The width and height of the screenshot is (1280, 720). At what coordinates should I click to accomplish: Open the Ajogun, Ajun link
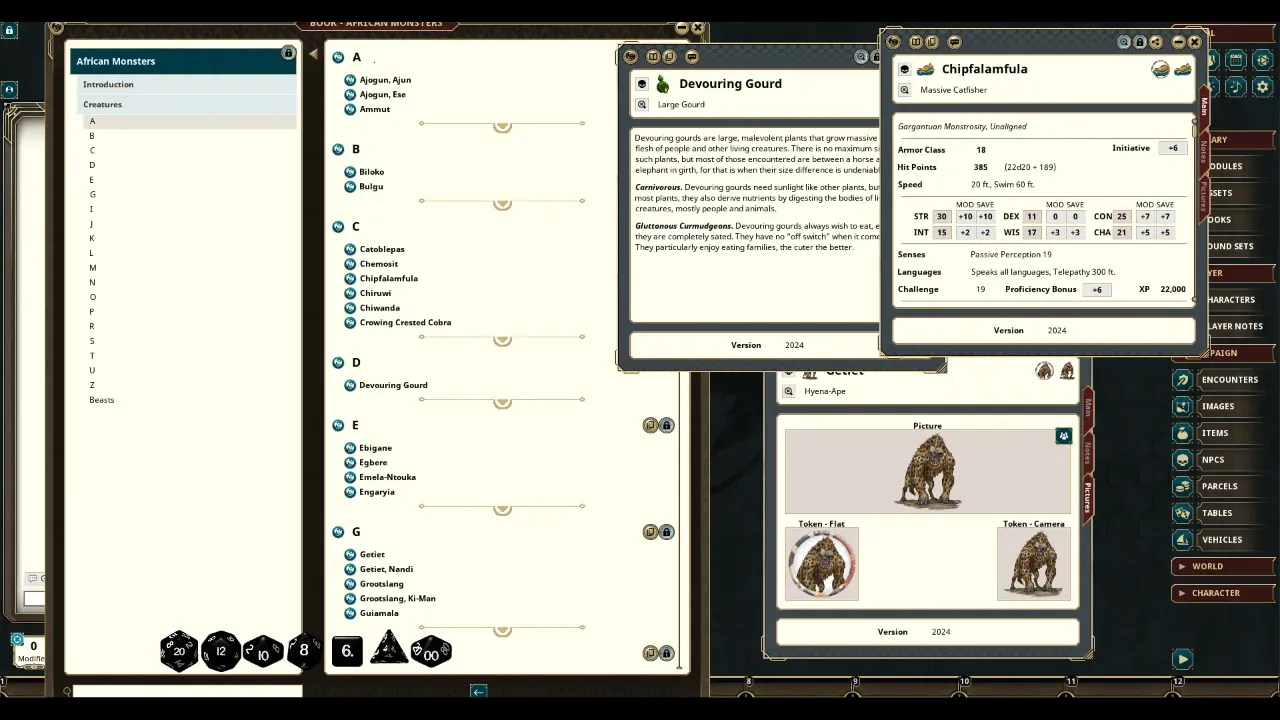(385, 80)
